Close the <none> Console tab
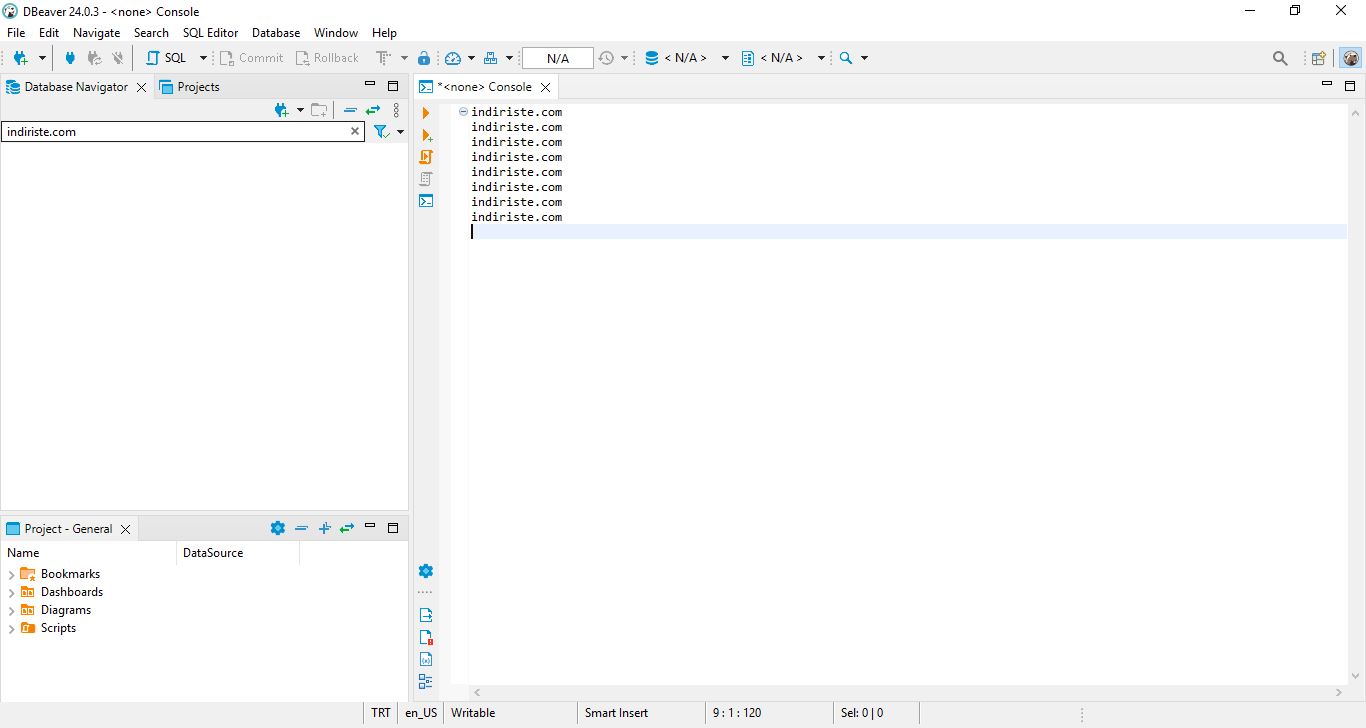 [x=545, y=87]
